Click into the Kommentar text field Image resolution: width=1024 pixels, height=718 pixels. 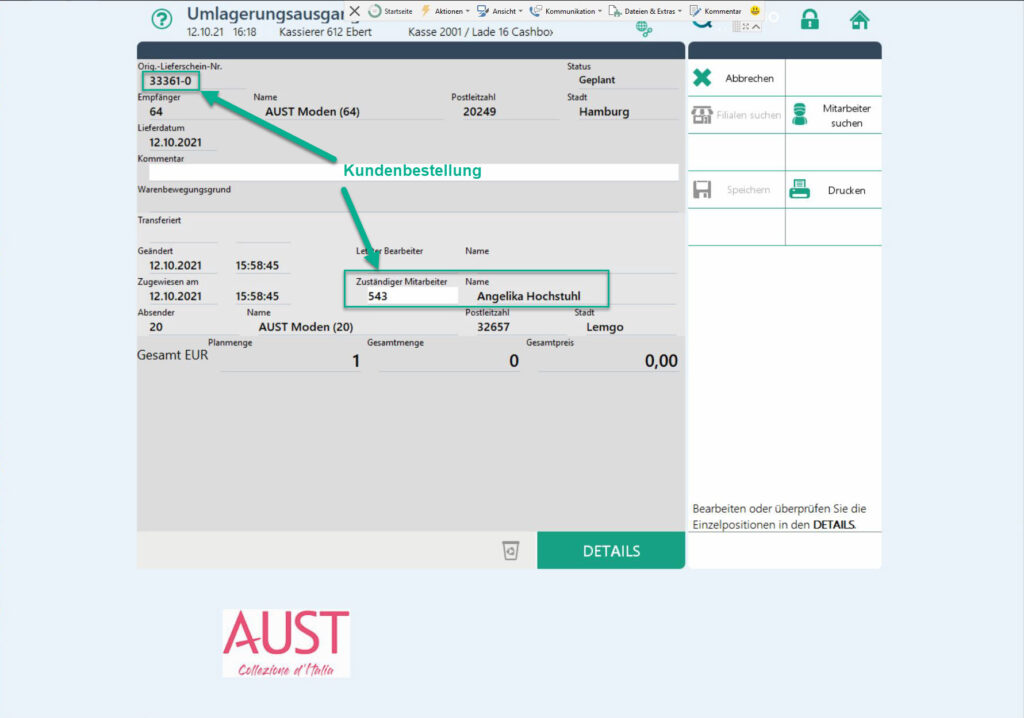tap(412, 172)
